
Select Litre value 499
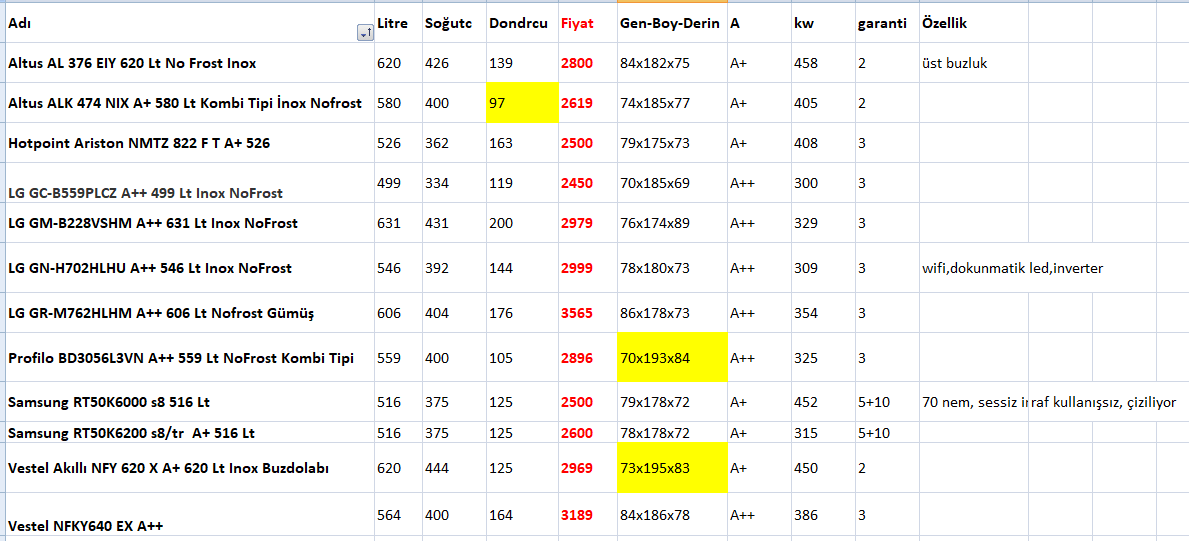[398, 183]
